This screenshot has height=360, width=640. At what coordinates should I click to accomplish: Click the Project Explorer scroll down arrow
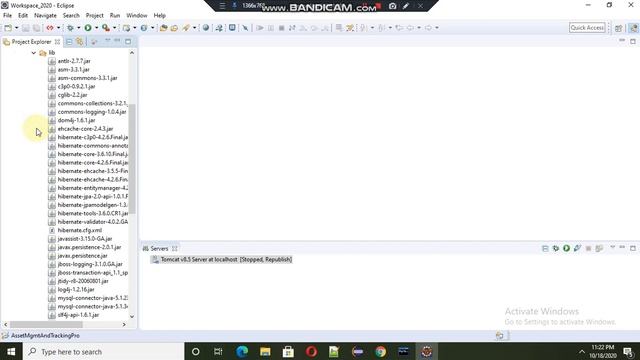[x=132, y=316]
